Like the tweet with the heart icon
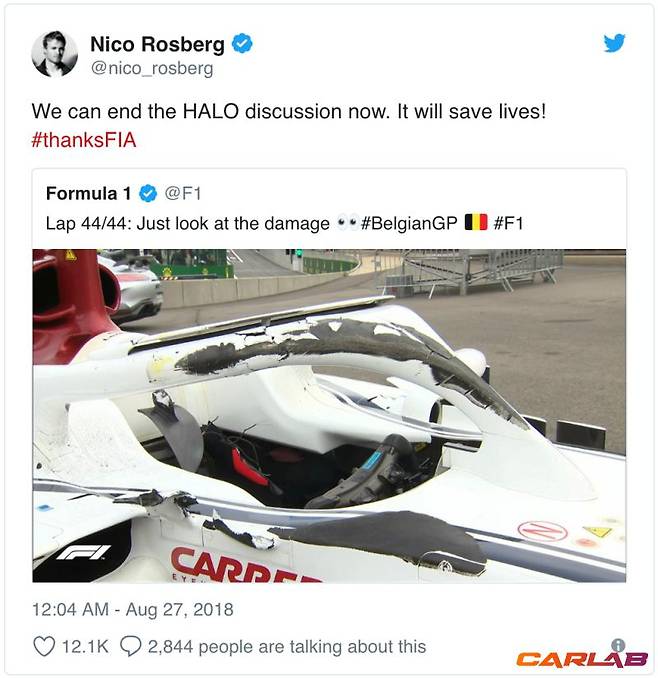This screenshot has width=658, height=678. tap(44, 647)
